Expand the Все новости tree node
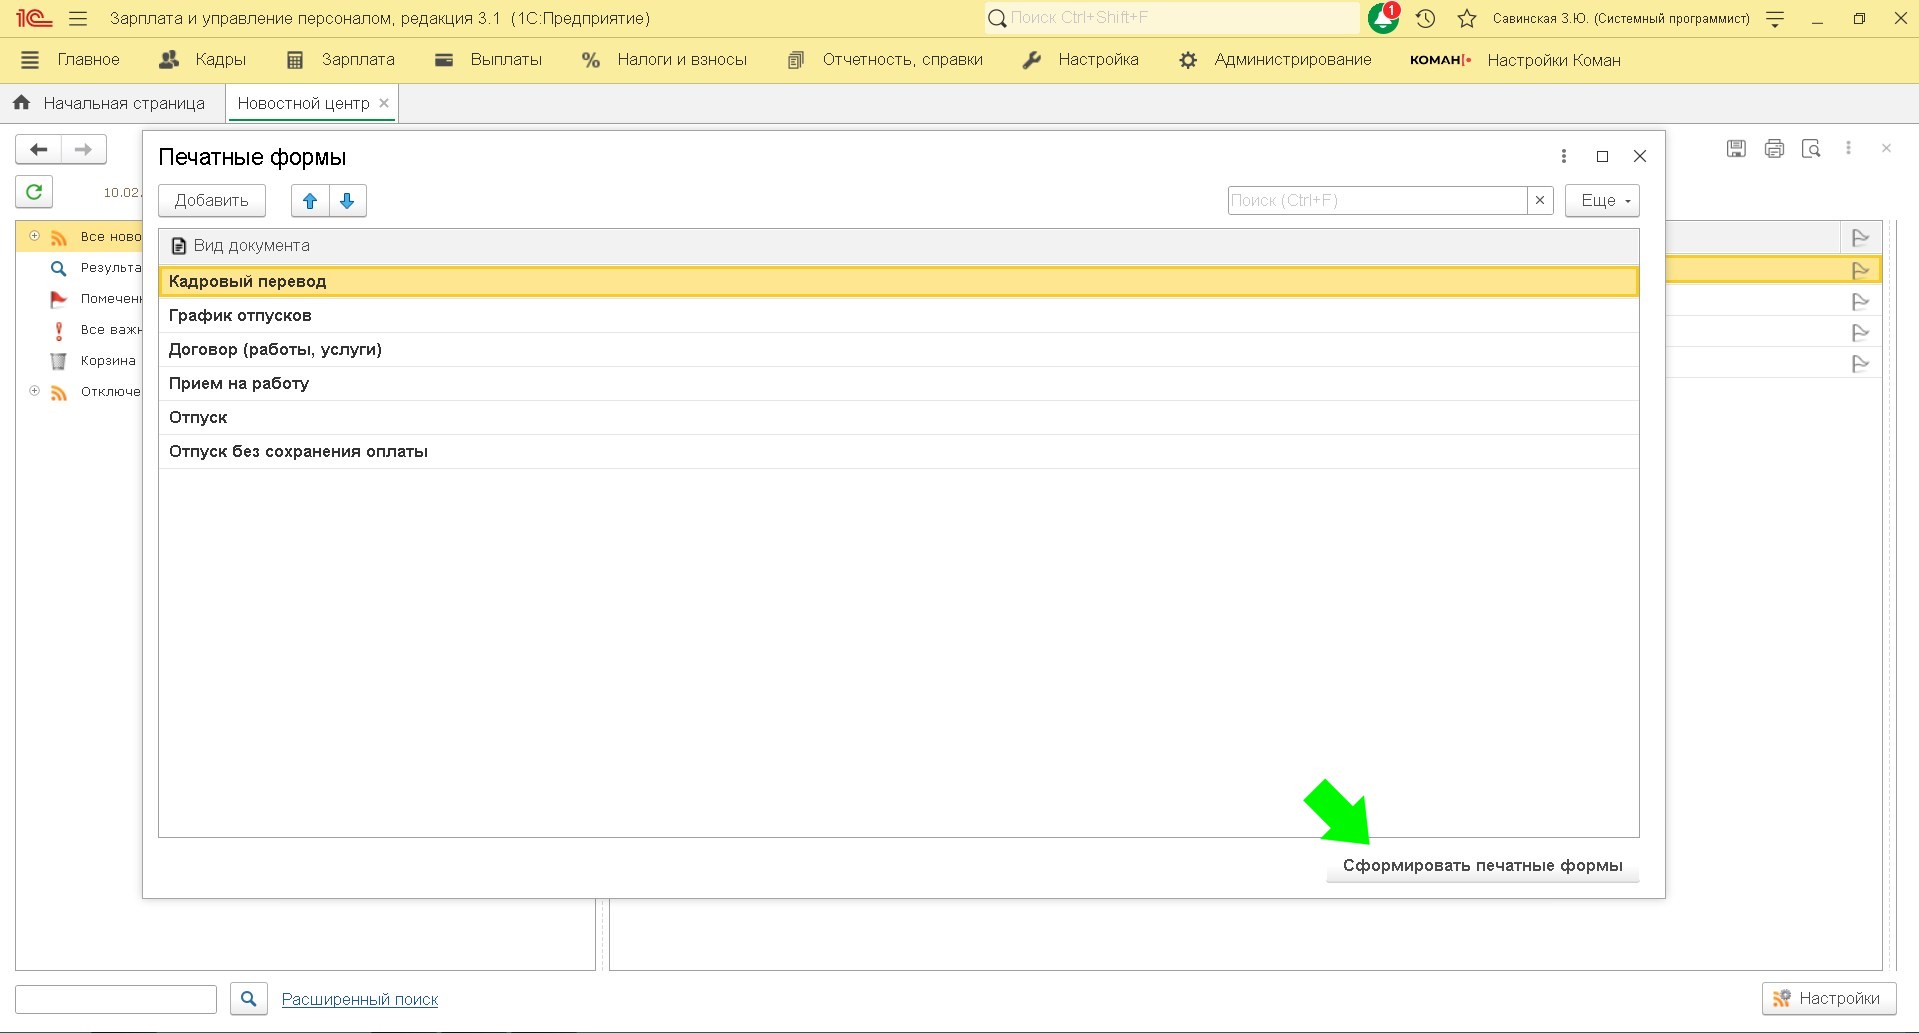This screenshot has width=1919, height=1033. click(34, 236)
